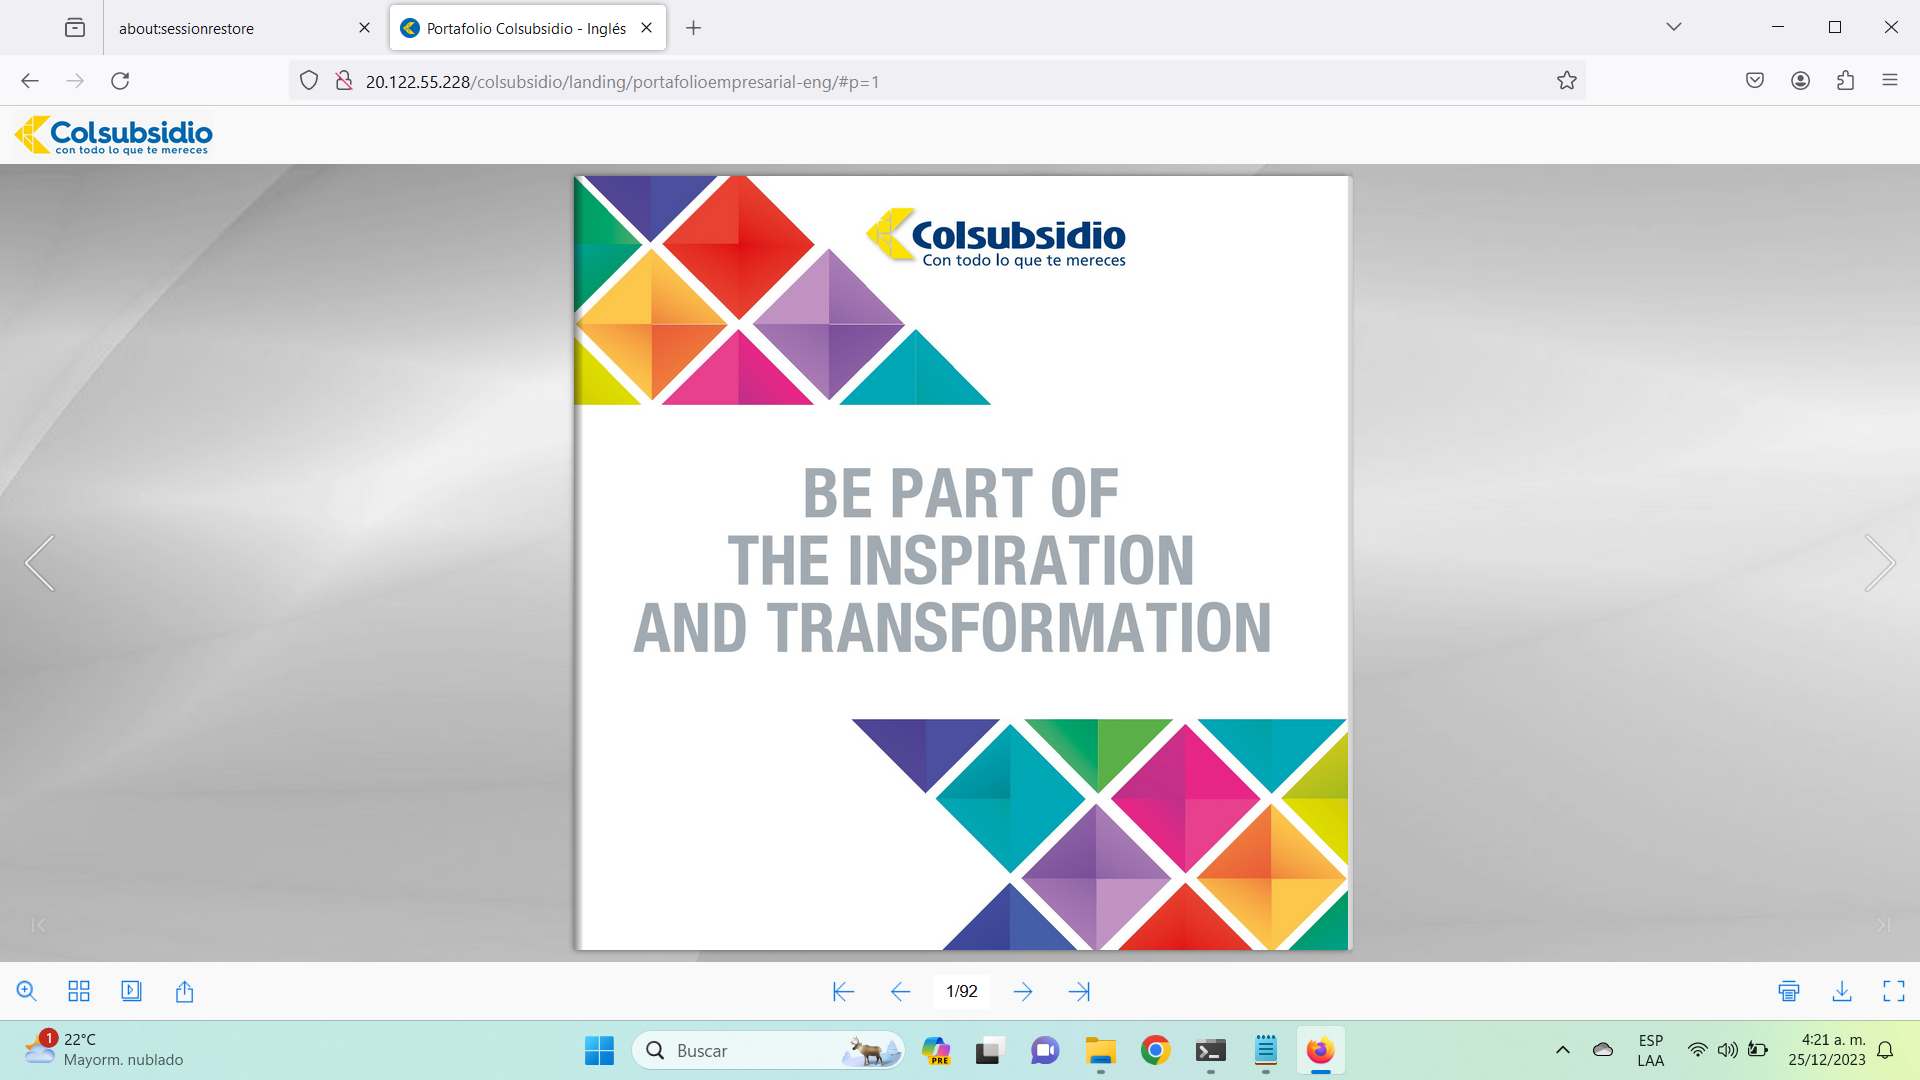Bookmark this page with star icon
Image resolution: width=1920 pixels, height=1080 pixels.
[x=1566, y=81]
